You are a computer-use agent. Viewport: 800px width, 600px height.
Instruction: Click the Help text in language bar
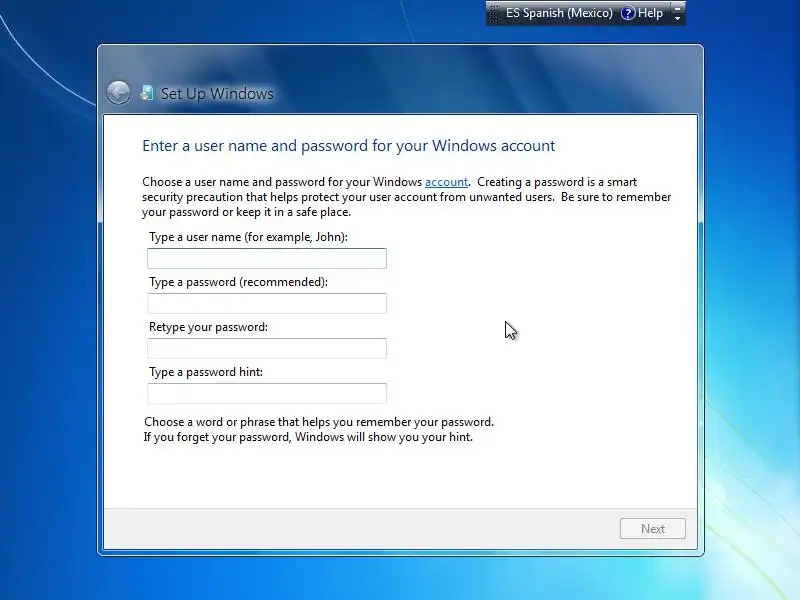click(650, 13)
